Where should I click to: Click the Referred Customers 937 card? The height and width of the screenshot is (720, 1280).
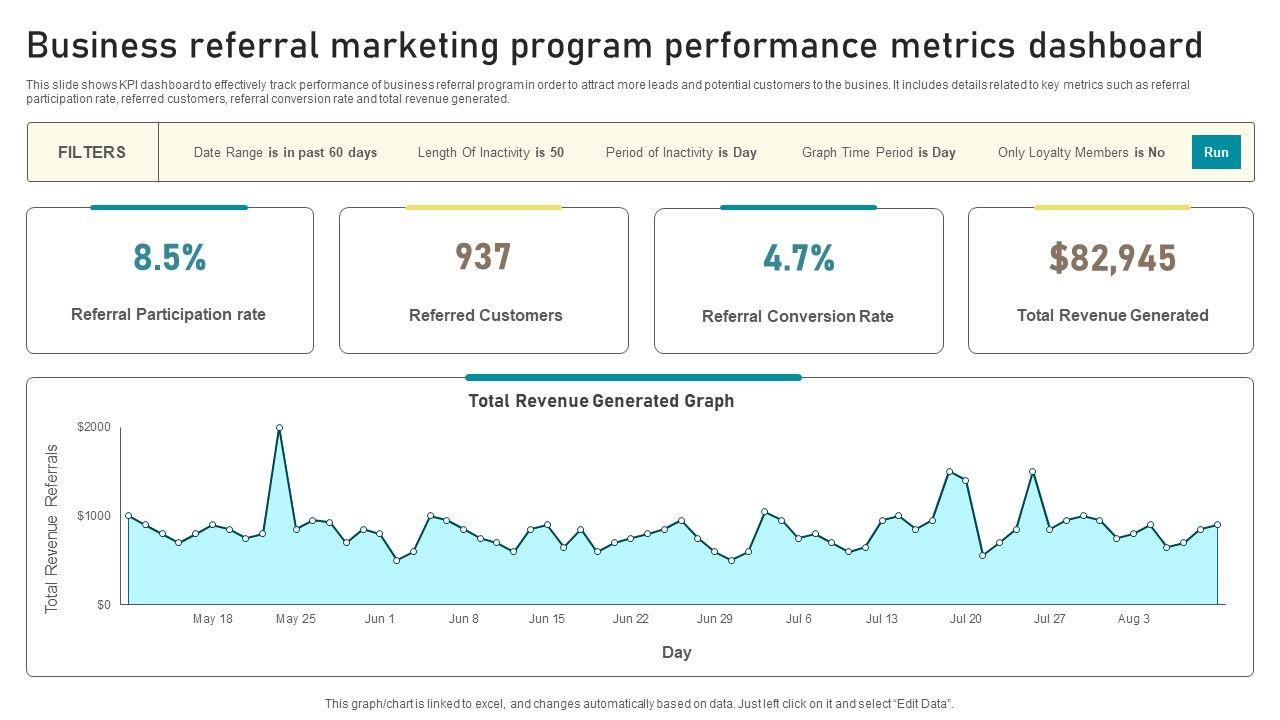coord(484,282)
